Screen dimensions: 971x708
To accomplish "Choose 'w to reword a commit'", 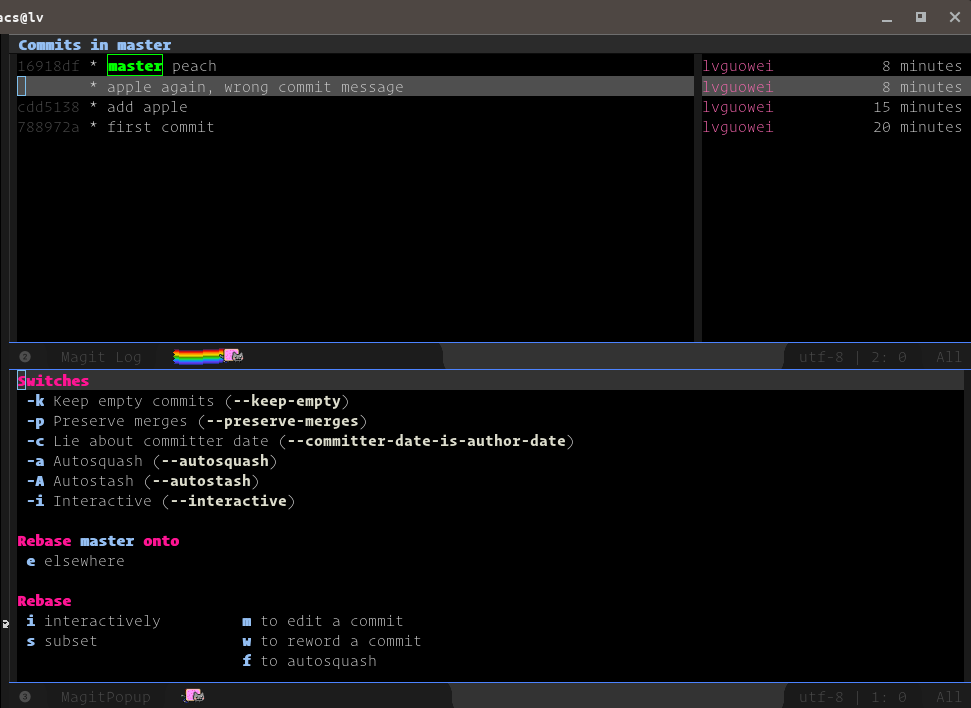I will tap(331, 641).
